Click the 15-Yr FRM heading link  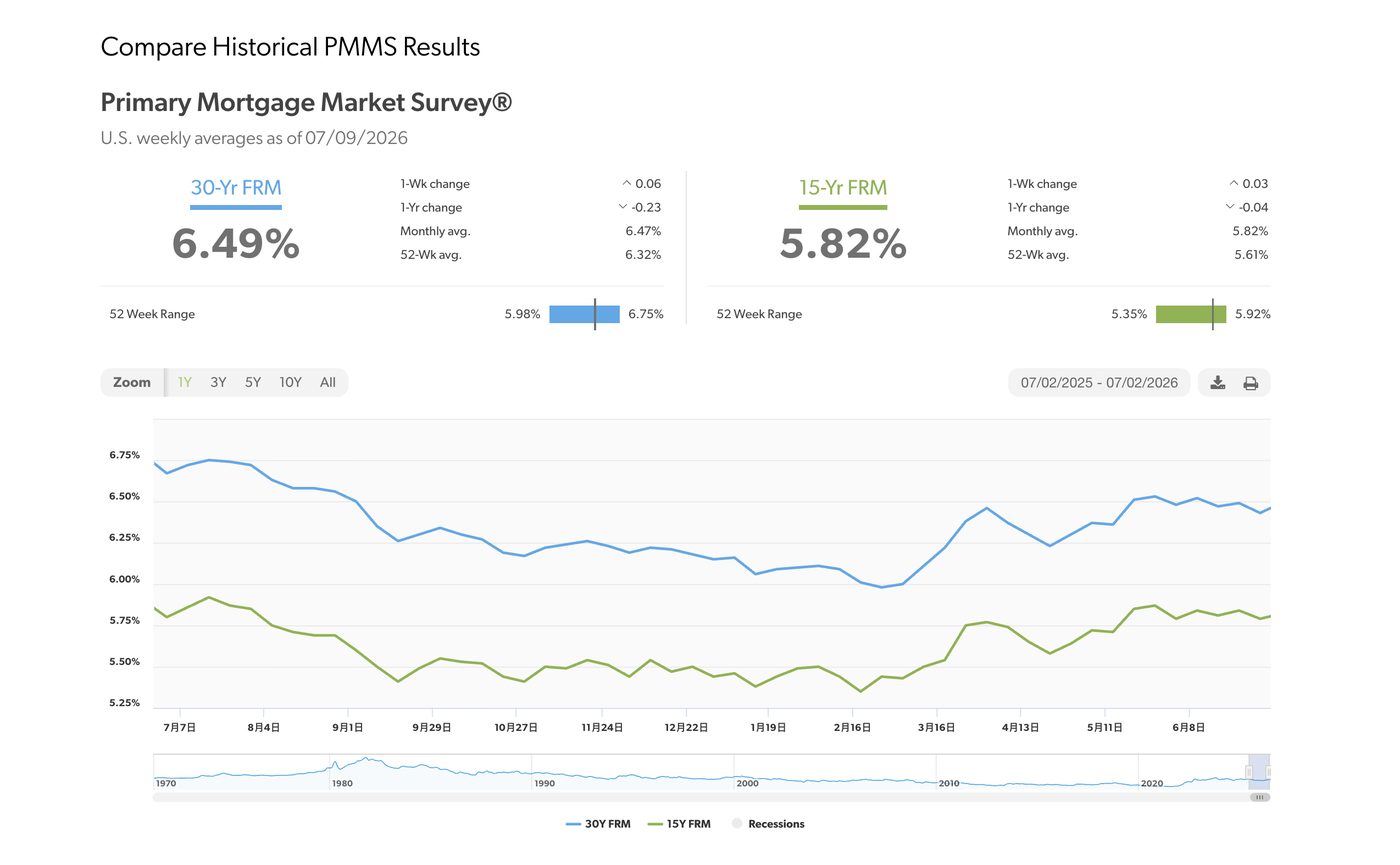(x=843, y=187)
